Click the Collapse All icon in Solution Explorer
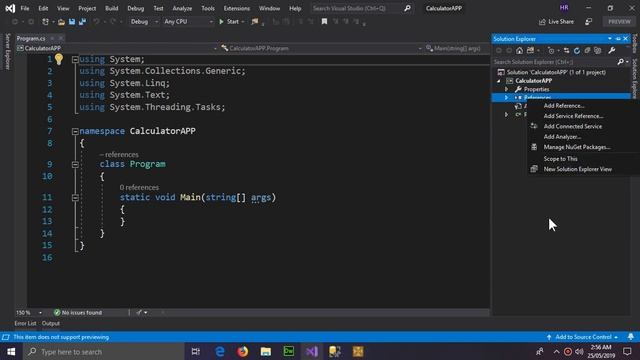Screen dimensions: 640x360 [x=587, y=51]
